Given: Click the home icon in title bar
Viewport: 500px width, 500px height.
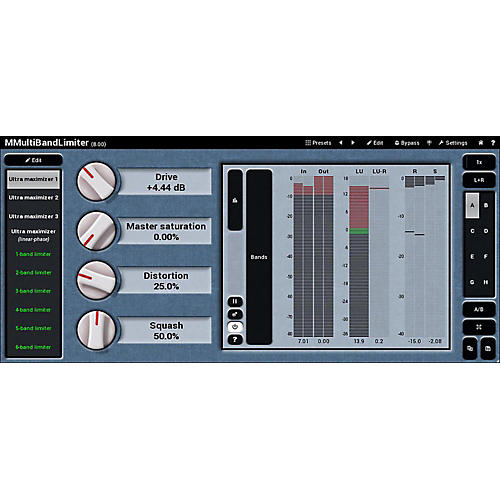Looking at the screenshot, I should (481, 143).
